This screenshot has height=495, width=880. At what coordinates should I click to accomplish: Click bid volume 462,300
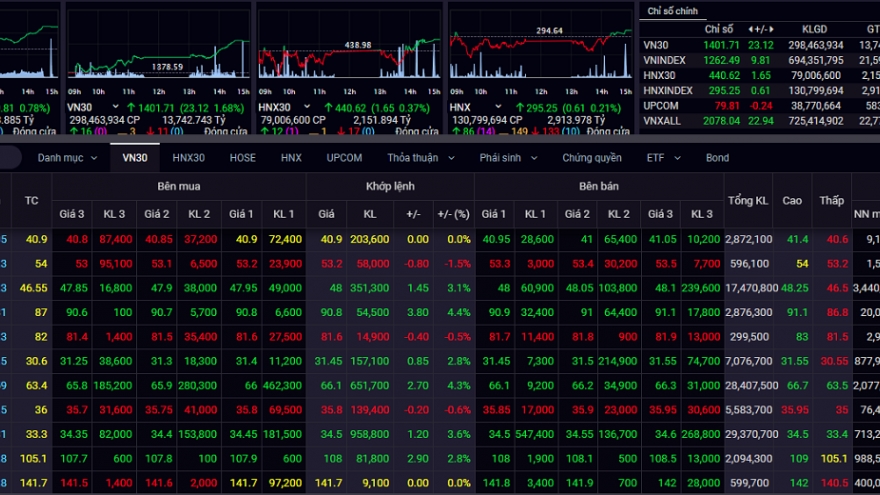pyautogui.click(x=282, y=386)
